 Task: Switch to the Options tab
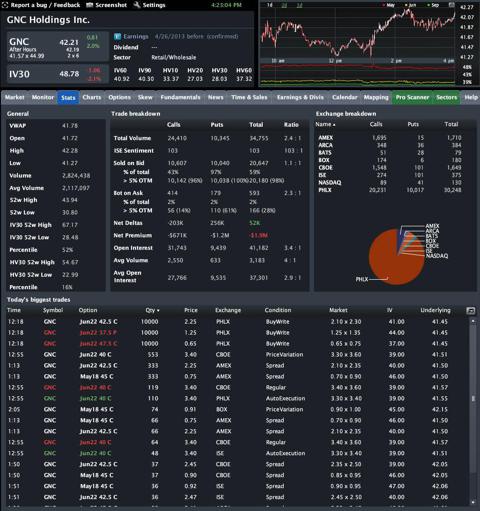(x=119, y=97)
